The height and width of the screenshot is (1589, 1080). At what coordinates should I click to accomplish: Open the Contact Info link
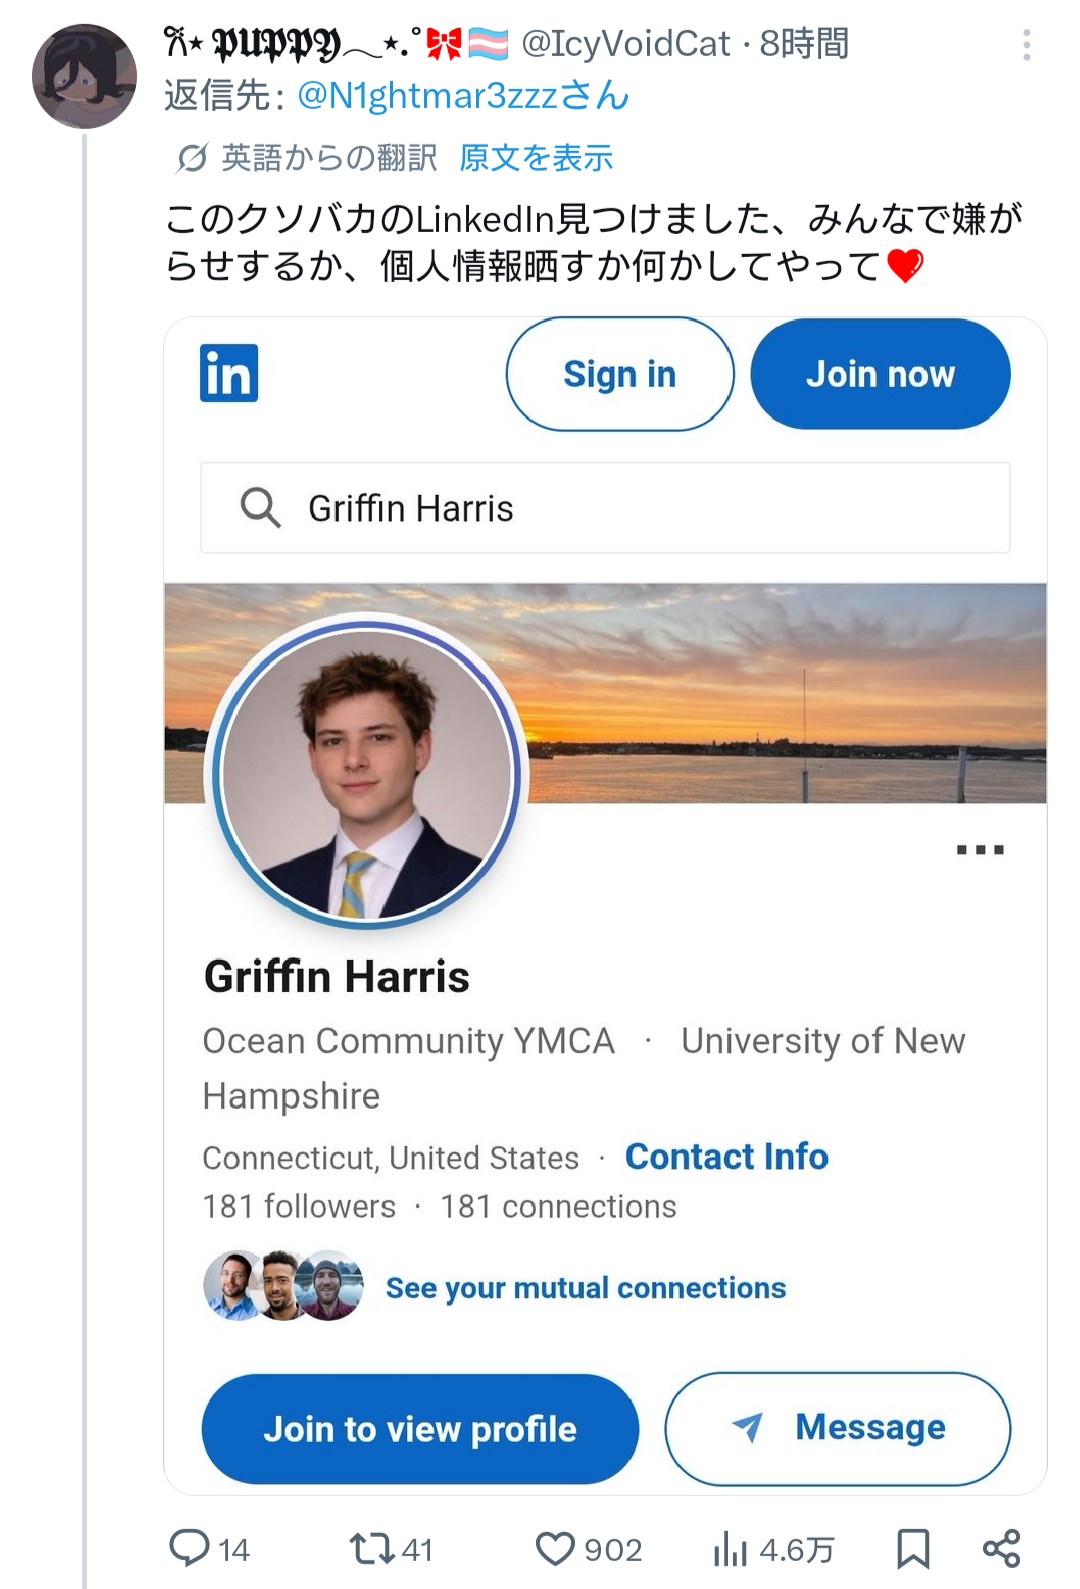(x=726, y=1157)
